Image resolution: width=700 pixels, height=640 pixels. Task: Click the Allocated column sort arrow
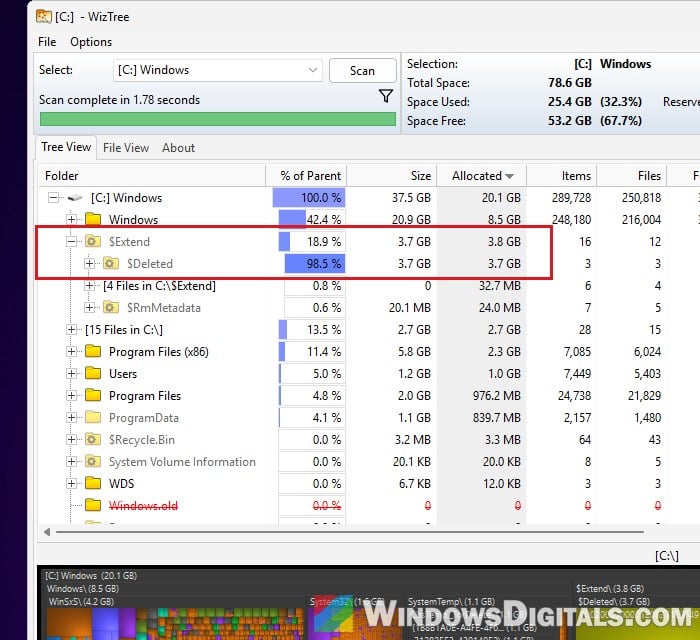(x=509, y=176)
